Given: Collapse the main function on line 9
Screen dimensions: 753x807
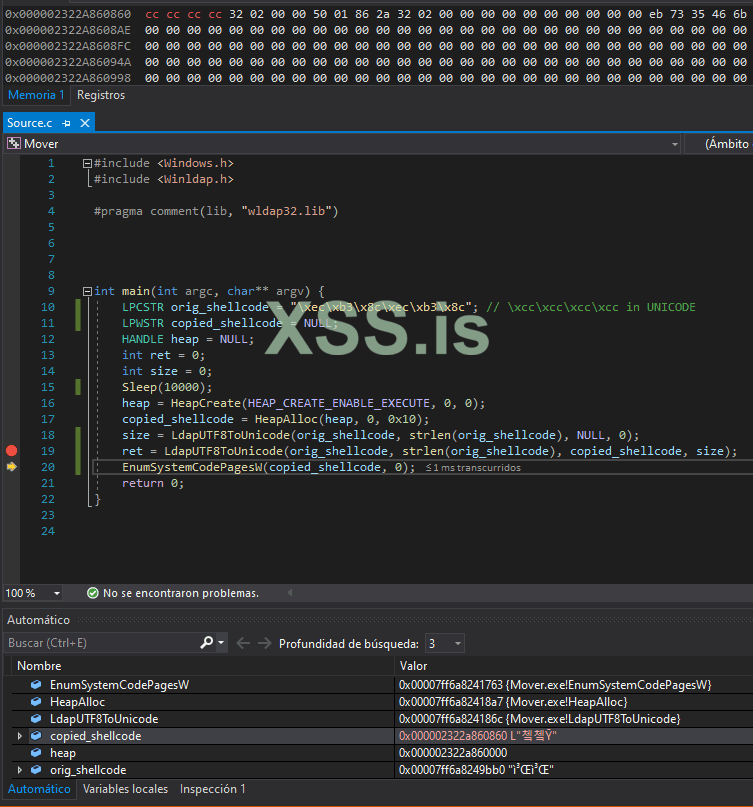Looking at the screenshot, I should click(87, 291).
